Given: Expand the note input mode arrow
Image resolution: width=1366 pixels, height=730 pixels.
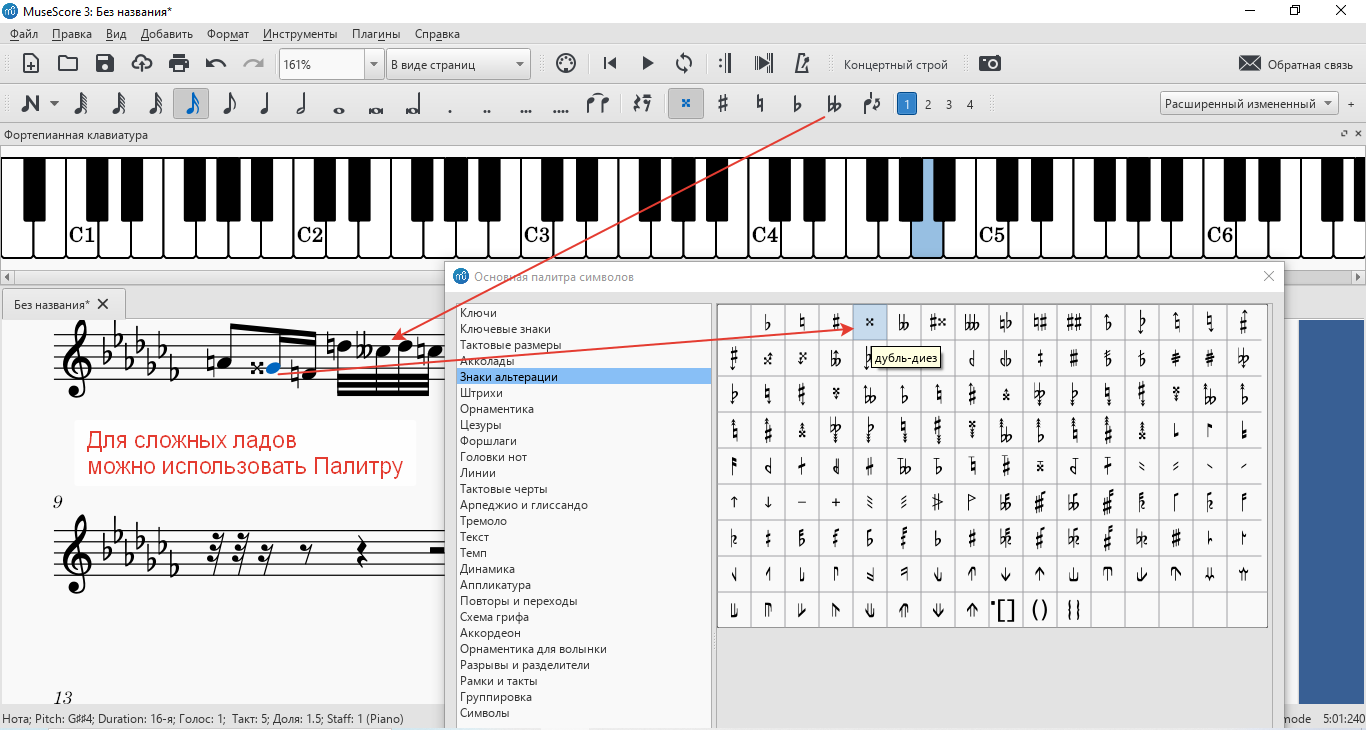Looking at the screenshot, I should 54,104.
